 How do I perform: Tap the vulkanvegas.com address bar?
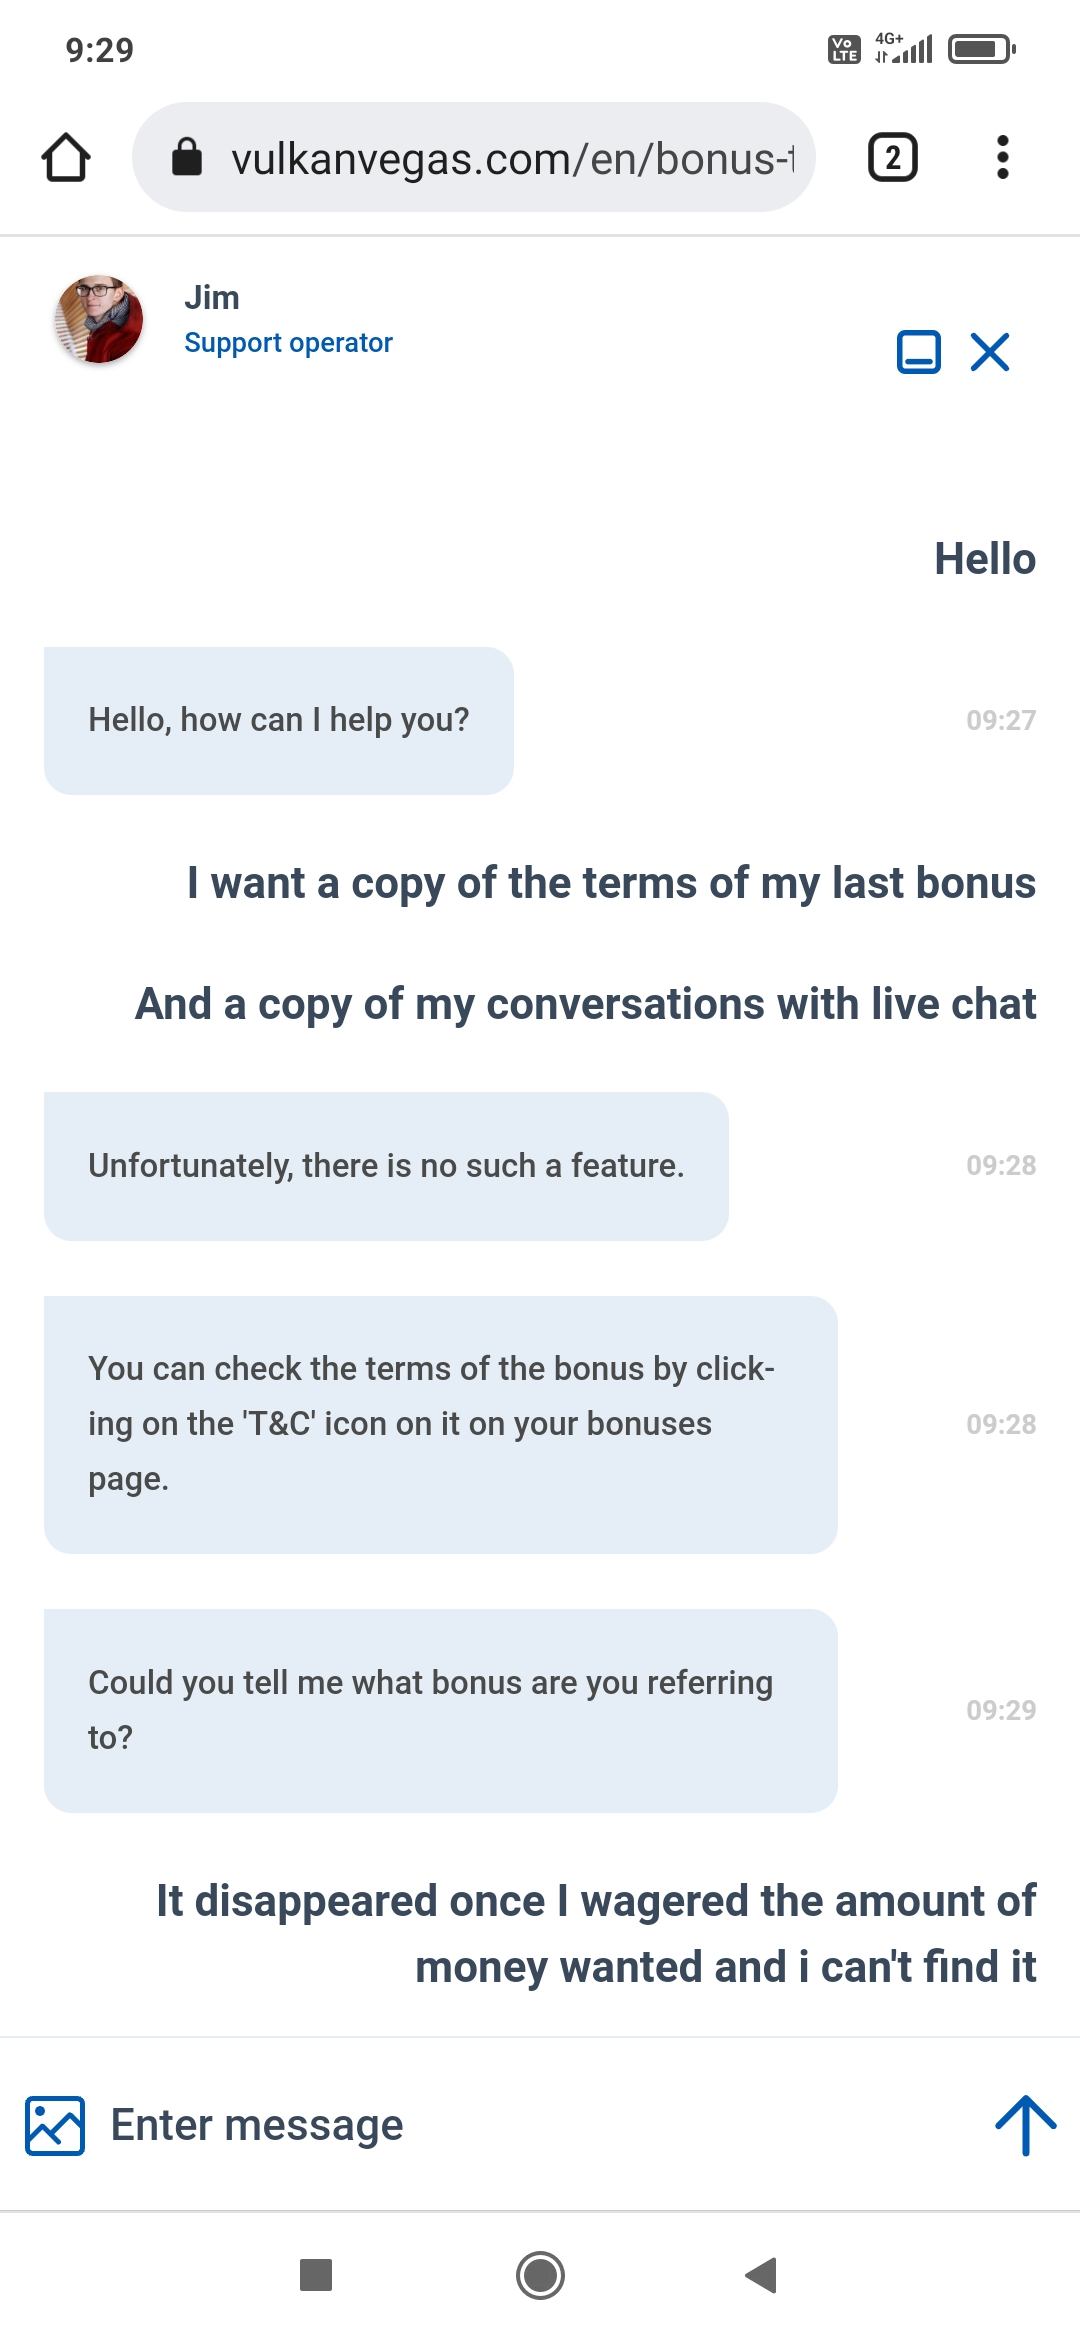(510, 158)
